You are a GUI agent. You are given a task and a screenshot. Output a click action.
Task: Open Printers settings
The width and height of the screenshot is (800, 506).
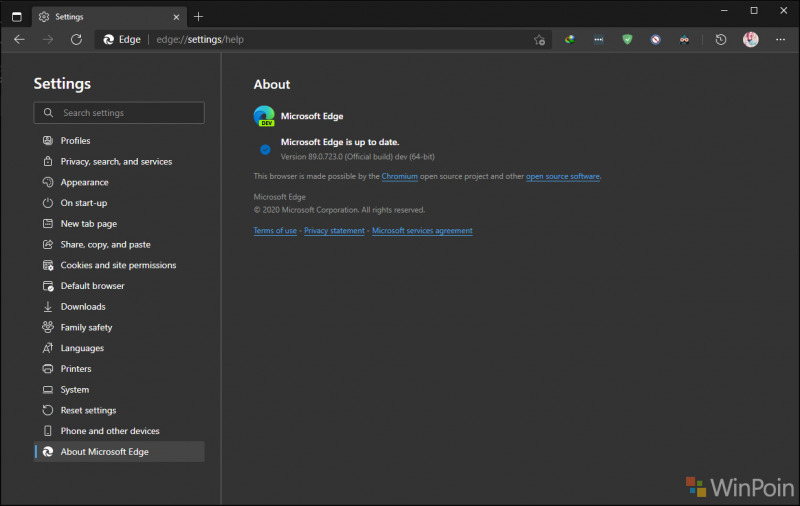click(x=119, y=368)
